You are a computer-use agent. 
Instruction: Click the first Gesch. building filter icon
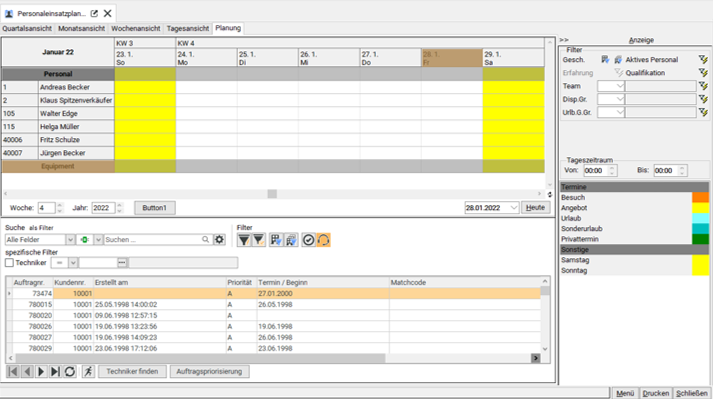coord(605,60)
